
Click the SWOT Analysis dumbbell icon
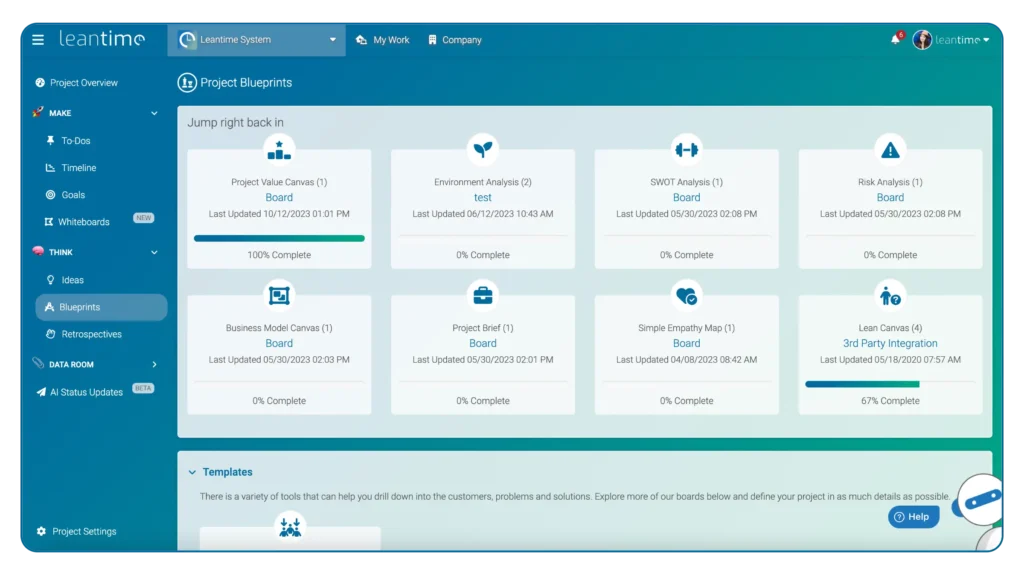coord(686,150)
